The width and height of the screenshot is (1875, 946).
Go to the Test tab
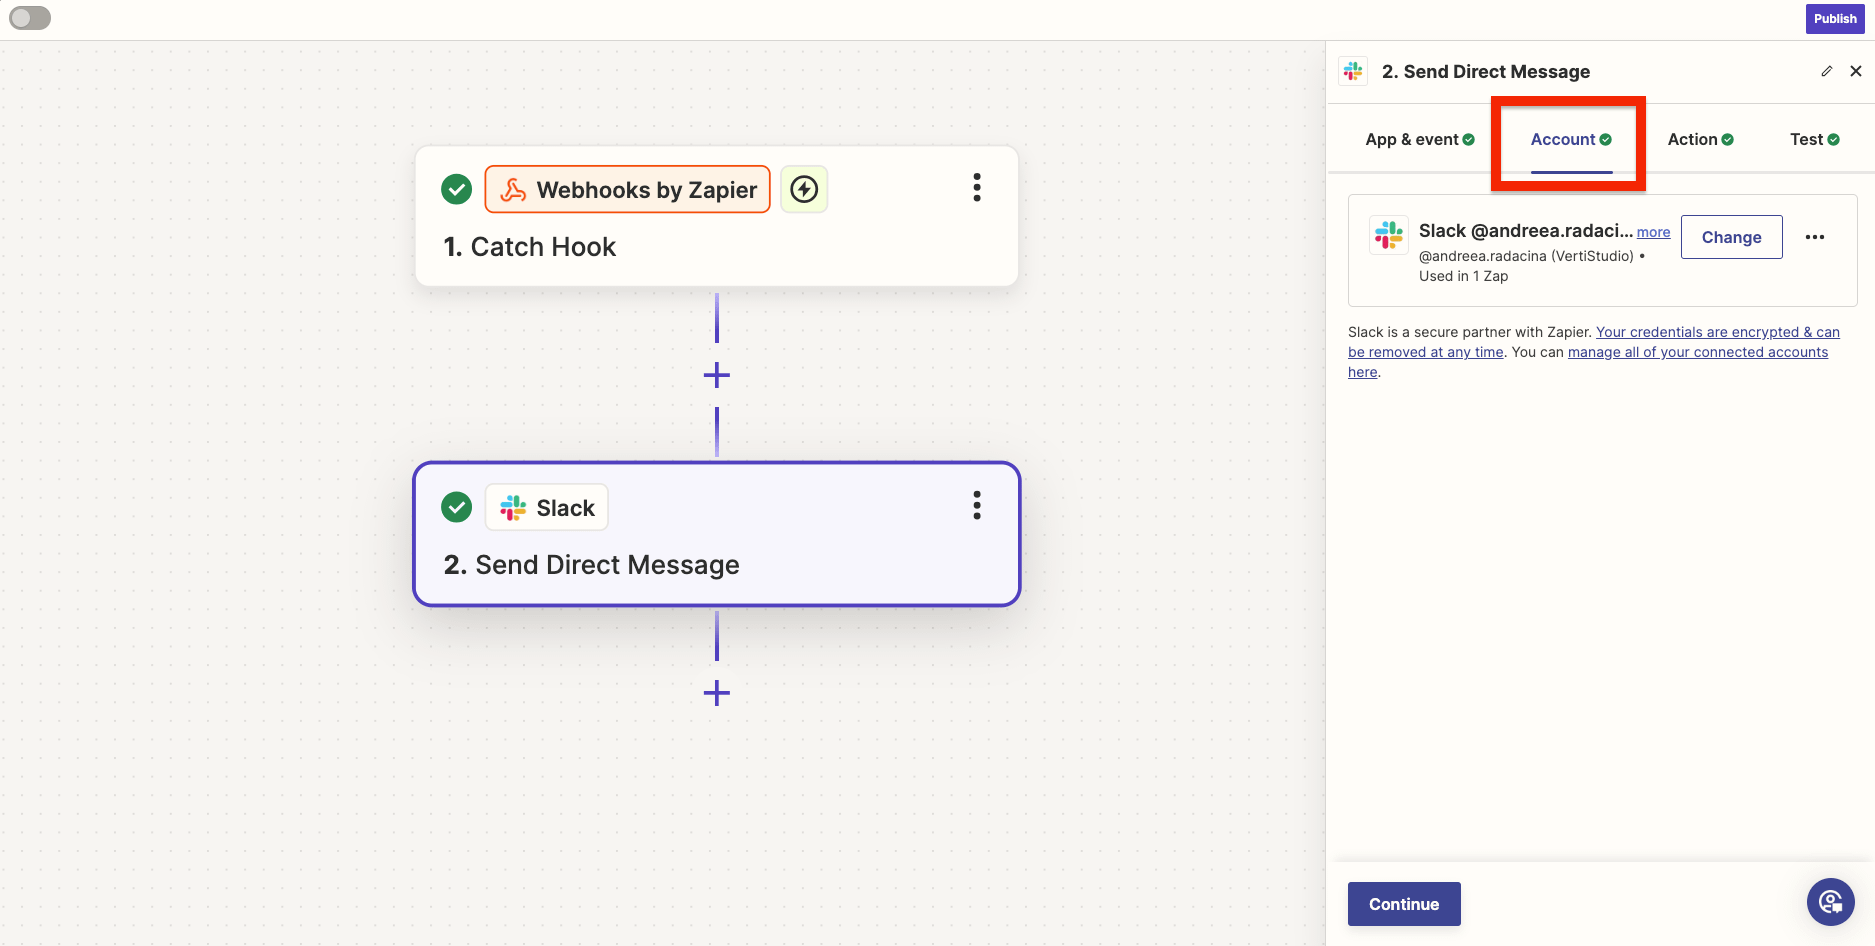(1814, 140)
